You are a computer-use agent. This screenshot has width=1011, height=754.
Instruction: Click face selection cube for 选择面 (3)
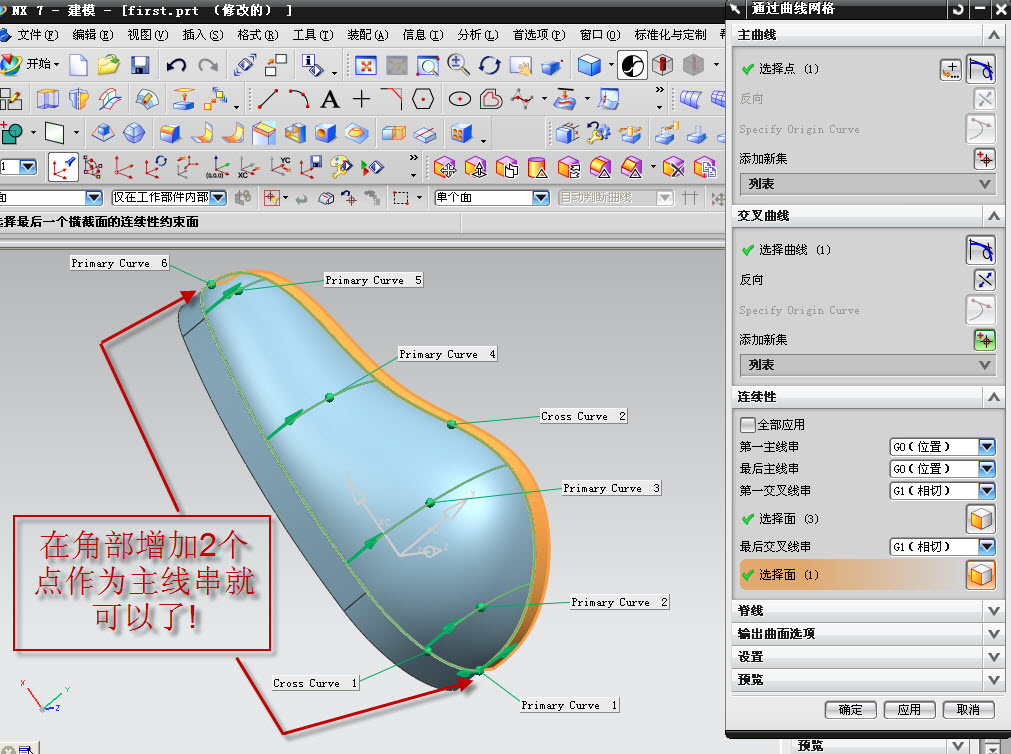(981, 519)
